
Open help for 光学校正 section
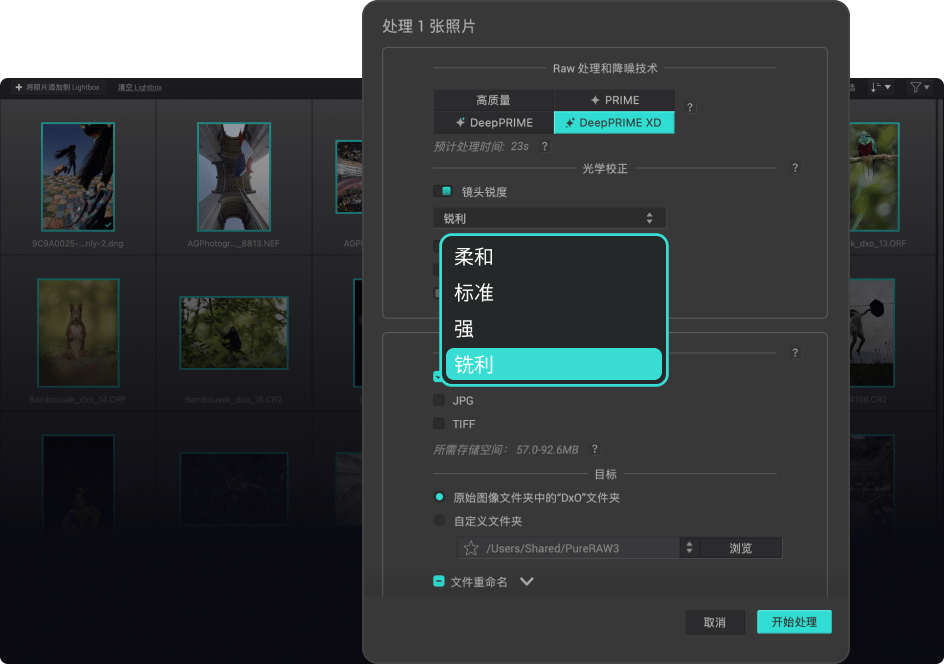coord(795,168)
